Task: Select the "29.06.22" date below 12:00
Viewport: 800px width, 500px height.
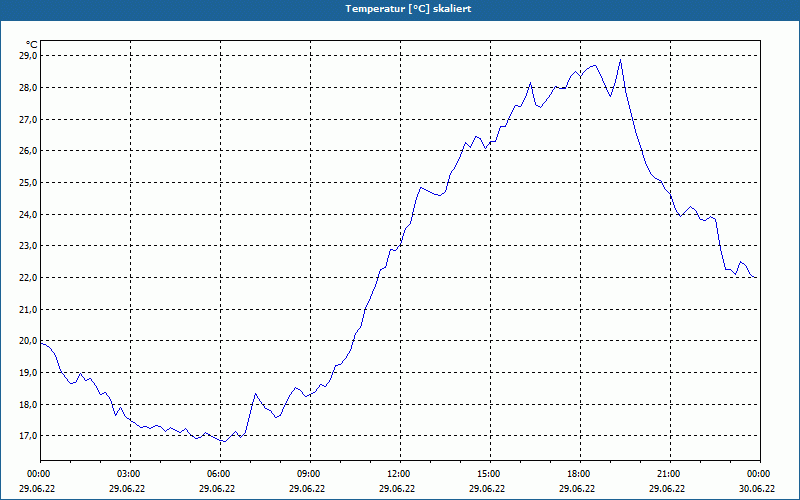Action: click(x=397, y=489)
